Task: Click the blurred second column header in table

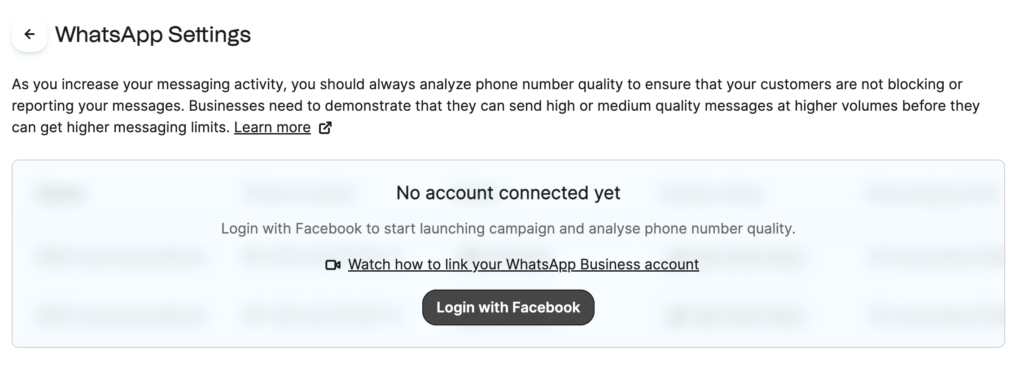Action: [300, 194]
